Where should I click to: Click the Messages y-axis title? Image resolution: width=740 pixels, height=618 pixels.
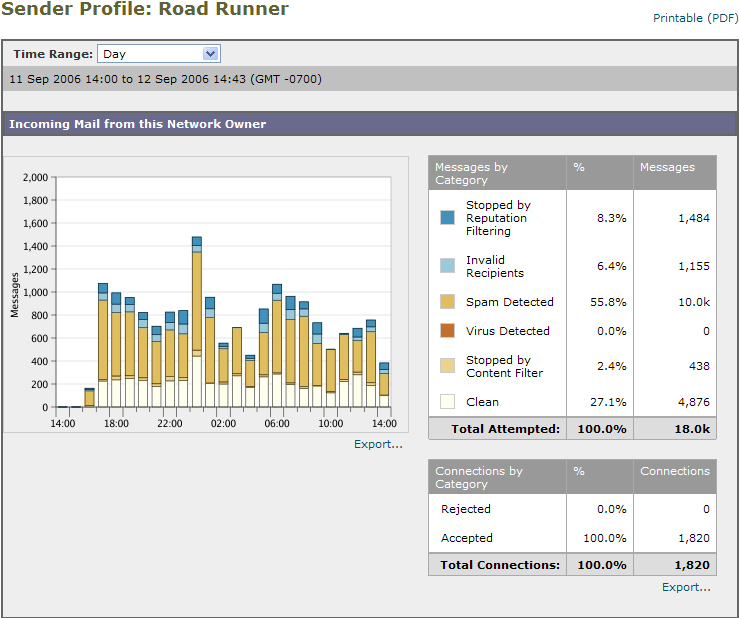point(15,295)
